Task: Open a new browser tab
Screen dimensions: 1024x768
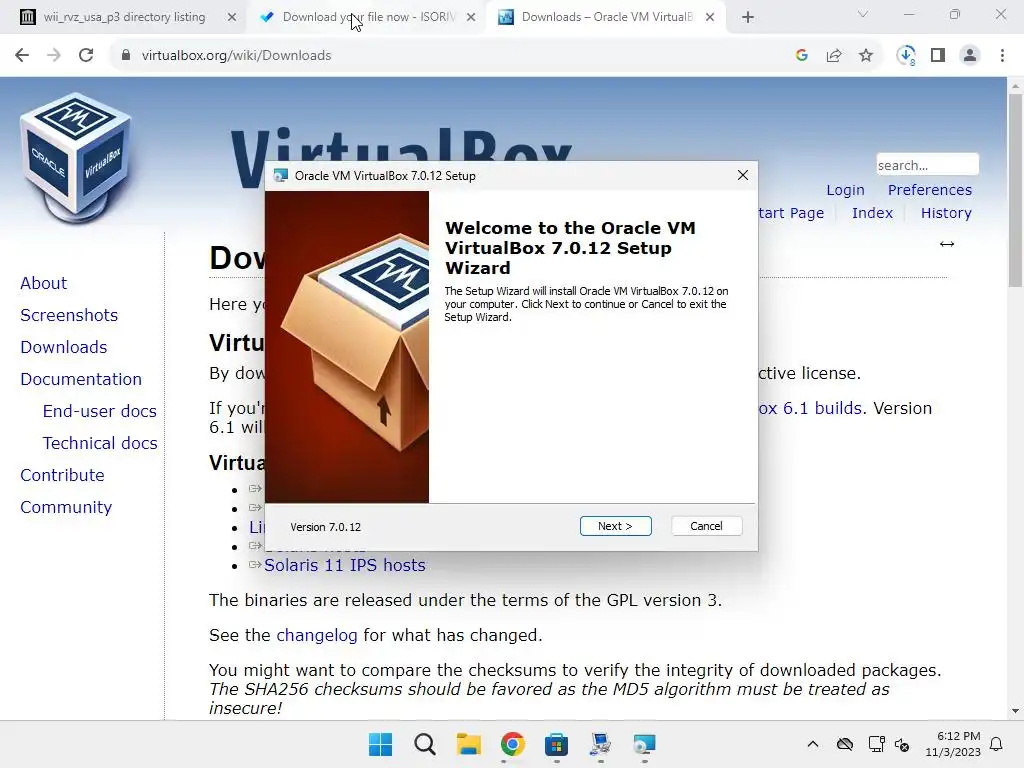Action: 748,18
